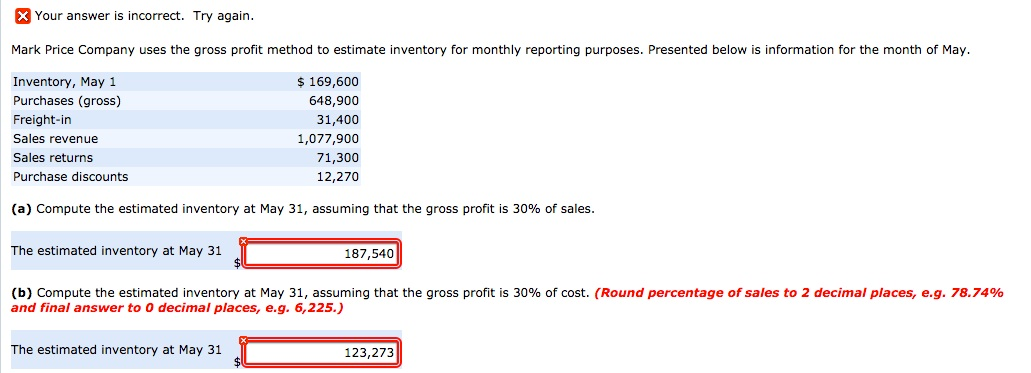Screen dimensions: 1031x373
Task: Click the 'Sales revenue' row label
Action: (x=55, y=139)
